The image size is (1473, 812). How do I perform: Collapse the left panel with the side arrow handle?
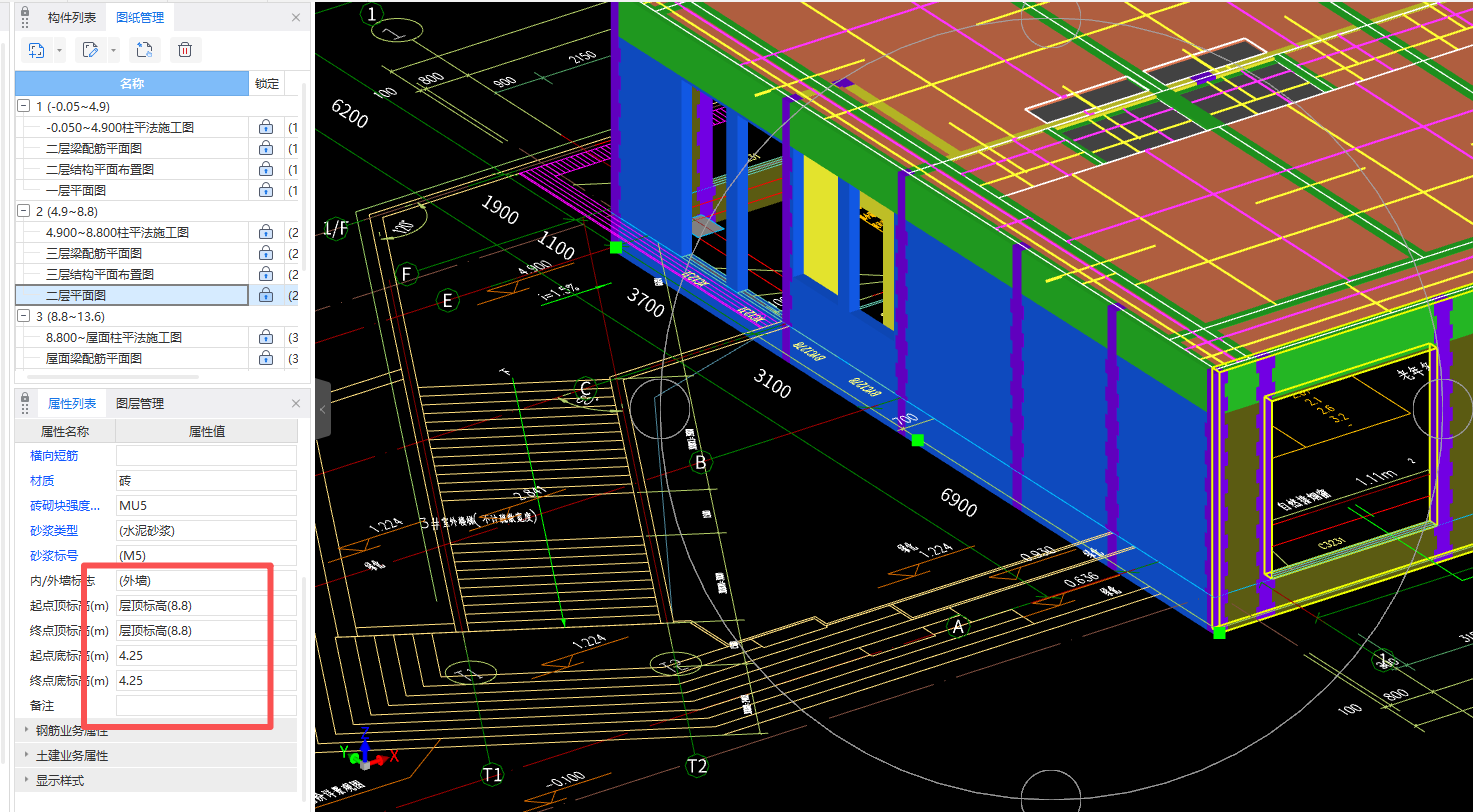coord(323,409)
